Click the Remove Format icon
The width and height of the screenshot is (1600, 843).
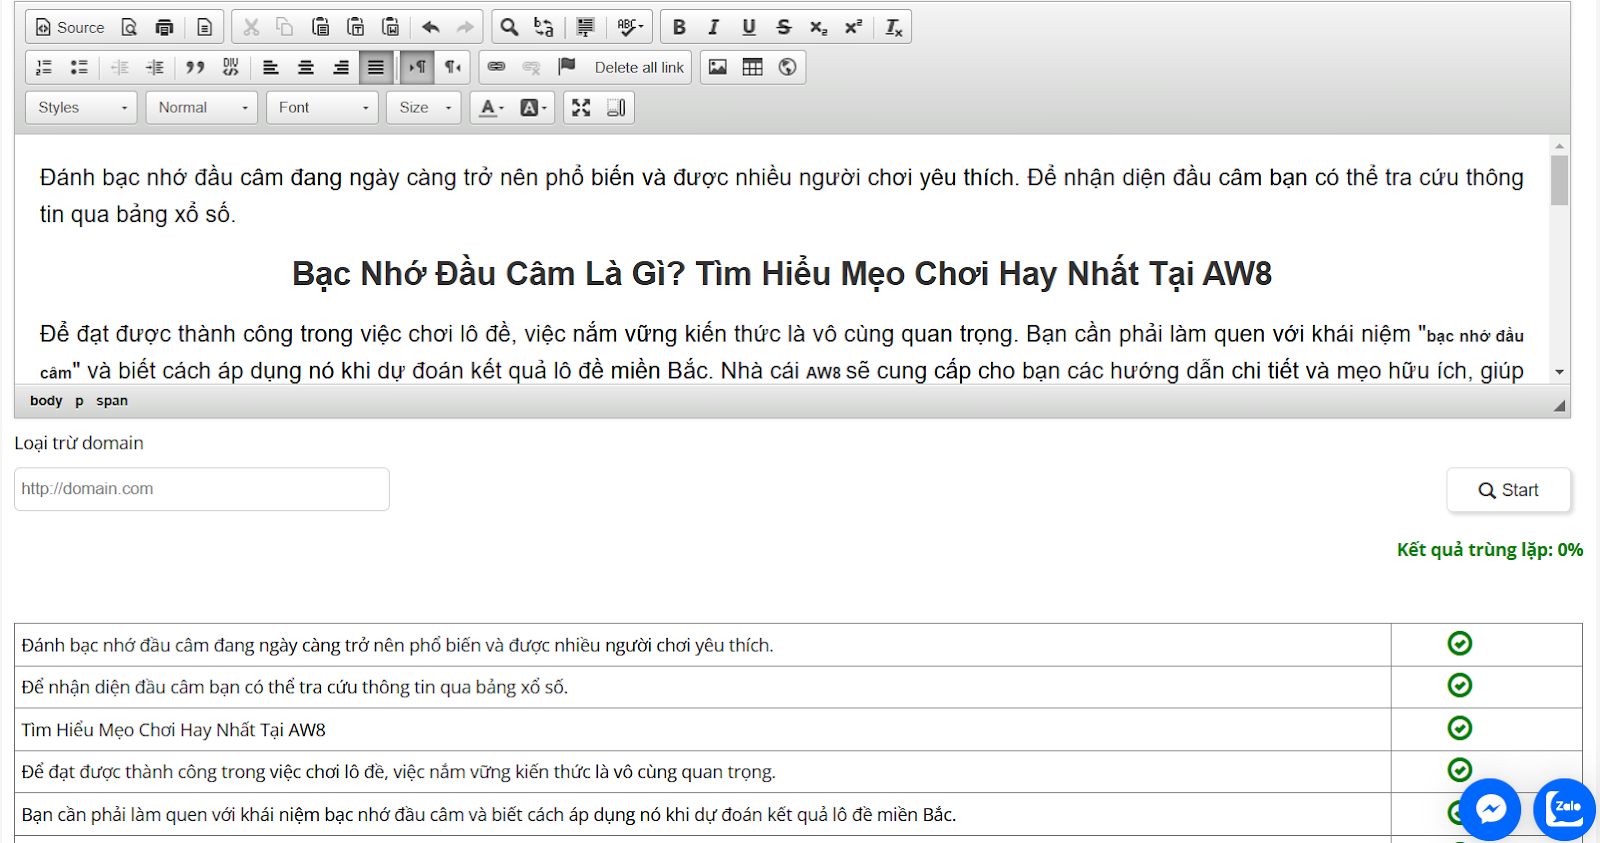click(894, 27)
